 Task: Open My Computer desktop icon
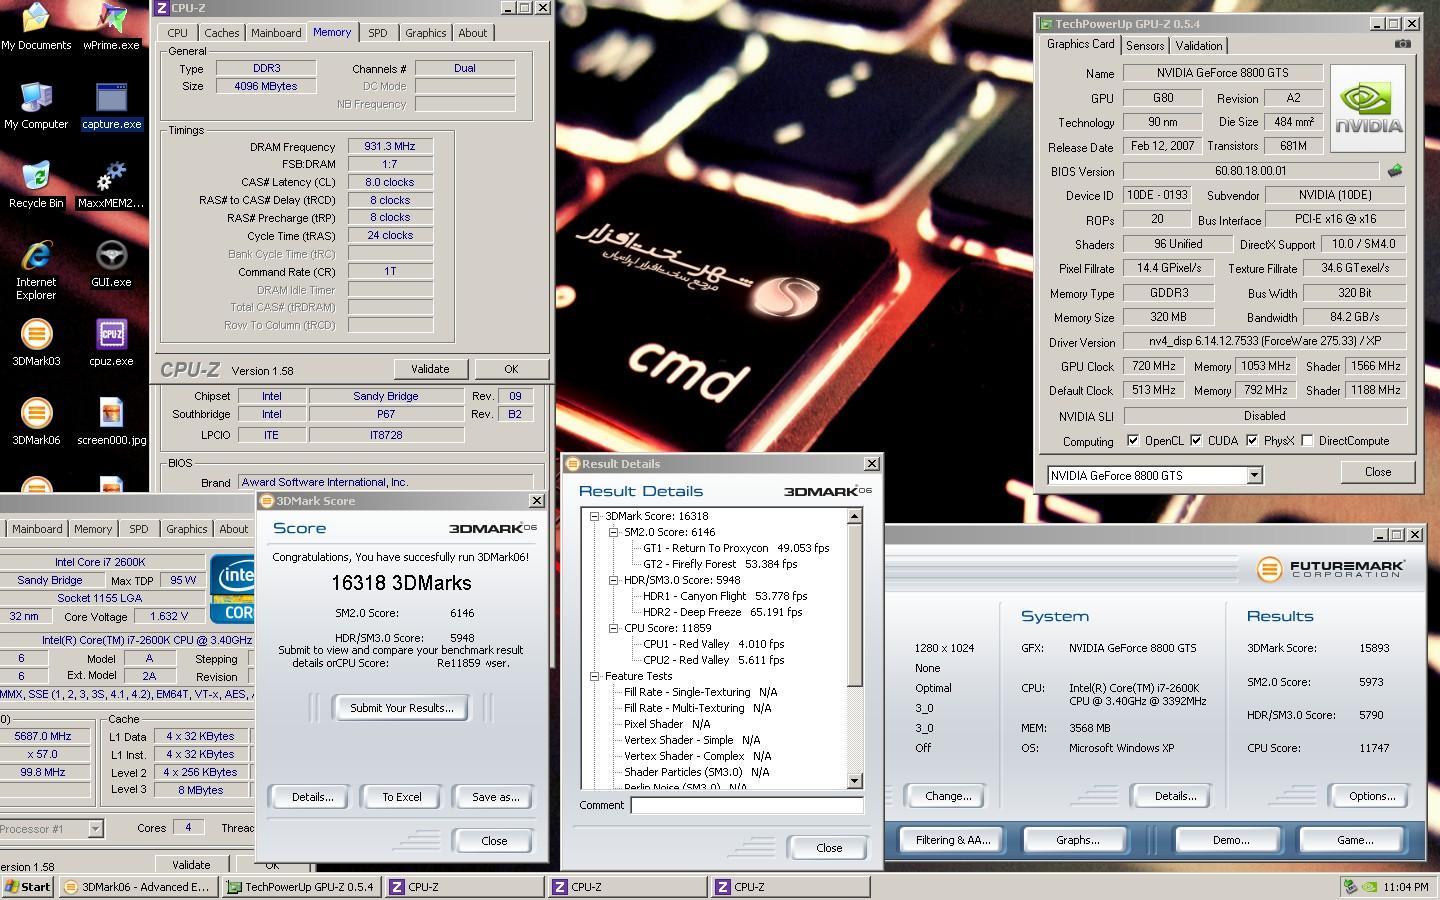pyautogui.click(x=36, y=106)
